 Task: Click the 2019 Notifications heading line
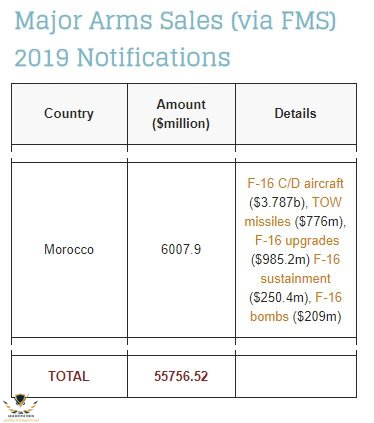pos(122,57)
